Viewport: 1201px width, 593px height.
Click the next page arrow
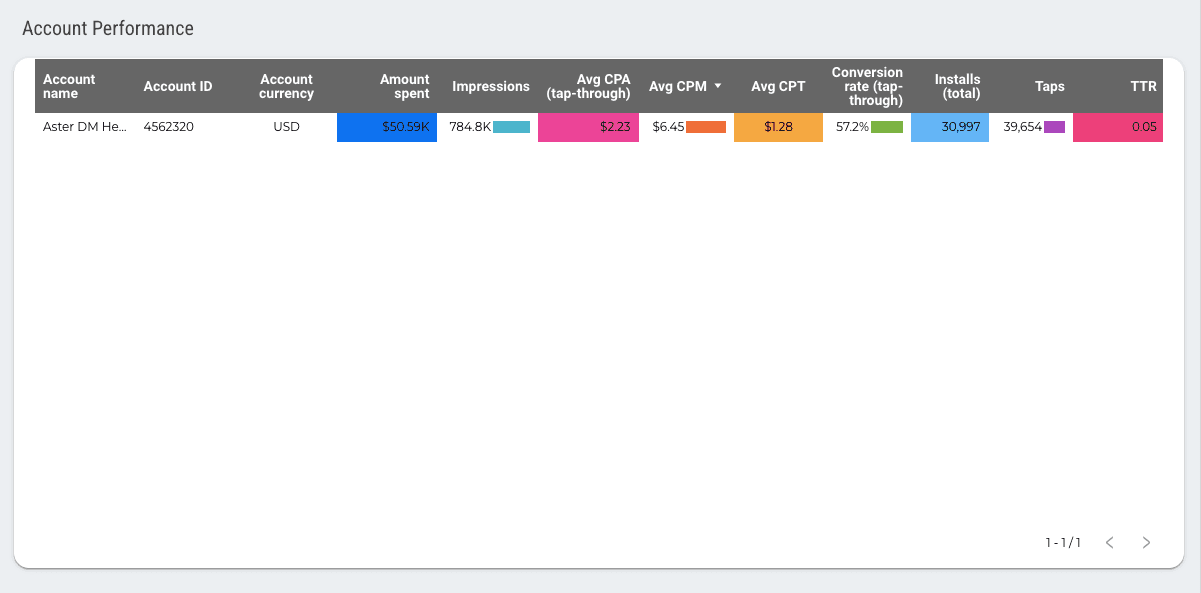pyautogui.click(x=1146, y=542)
